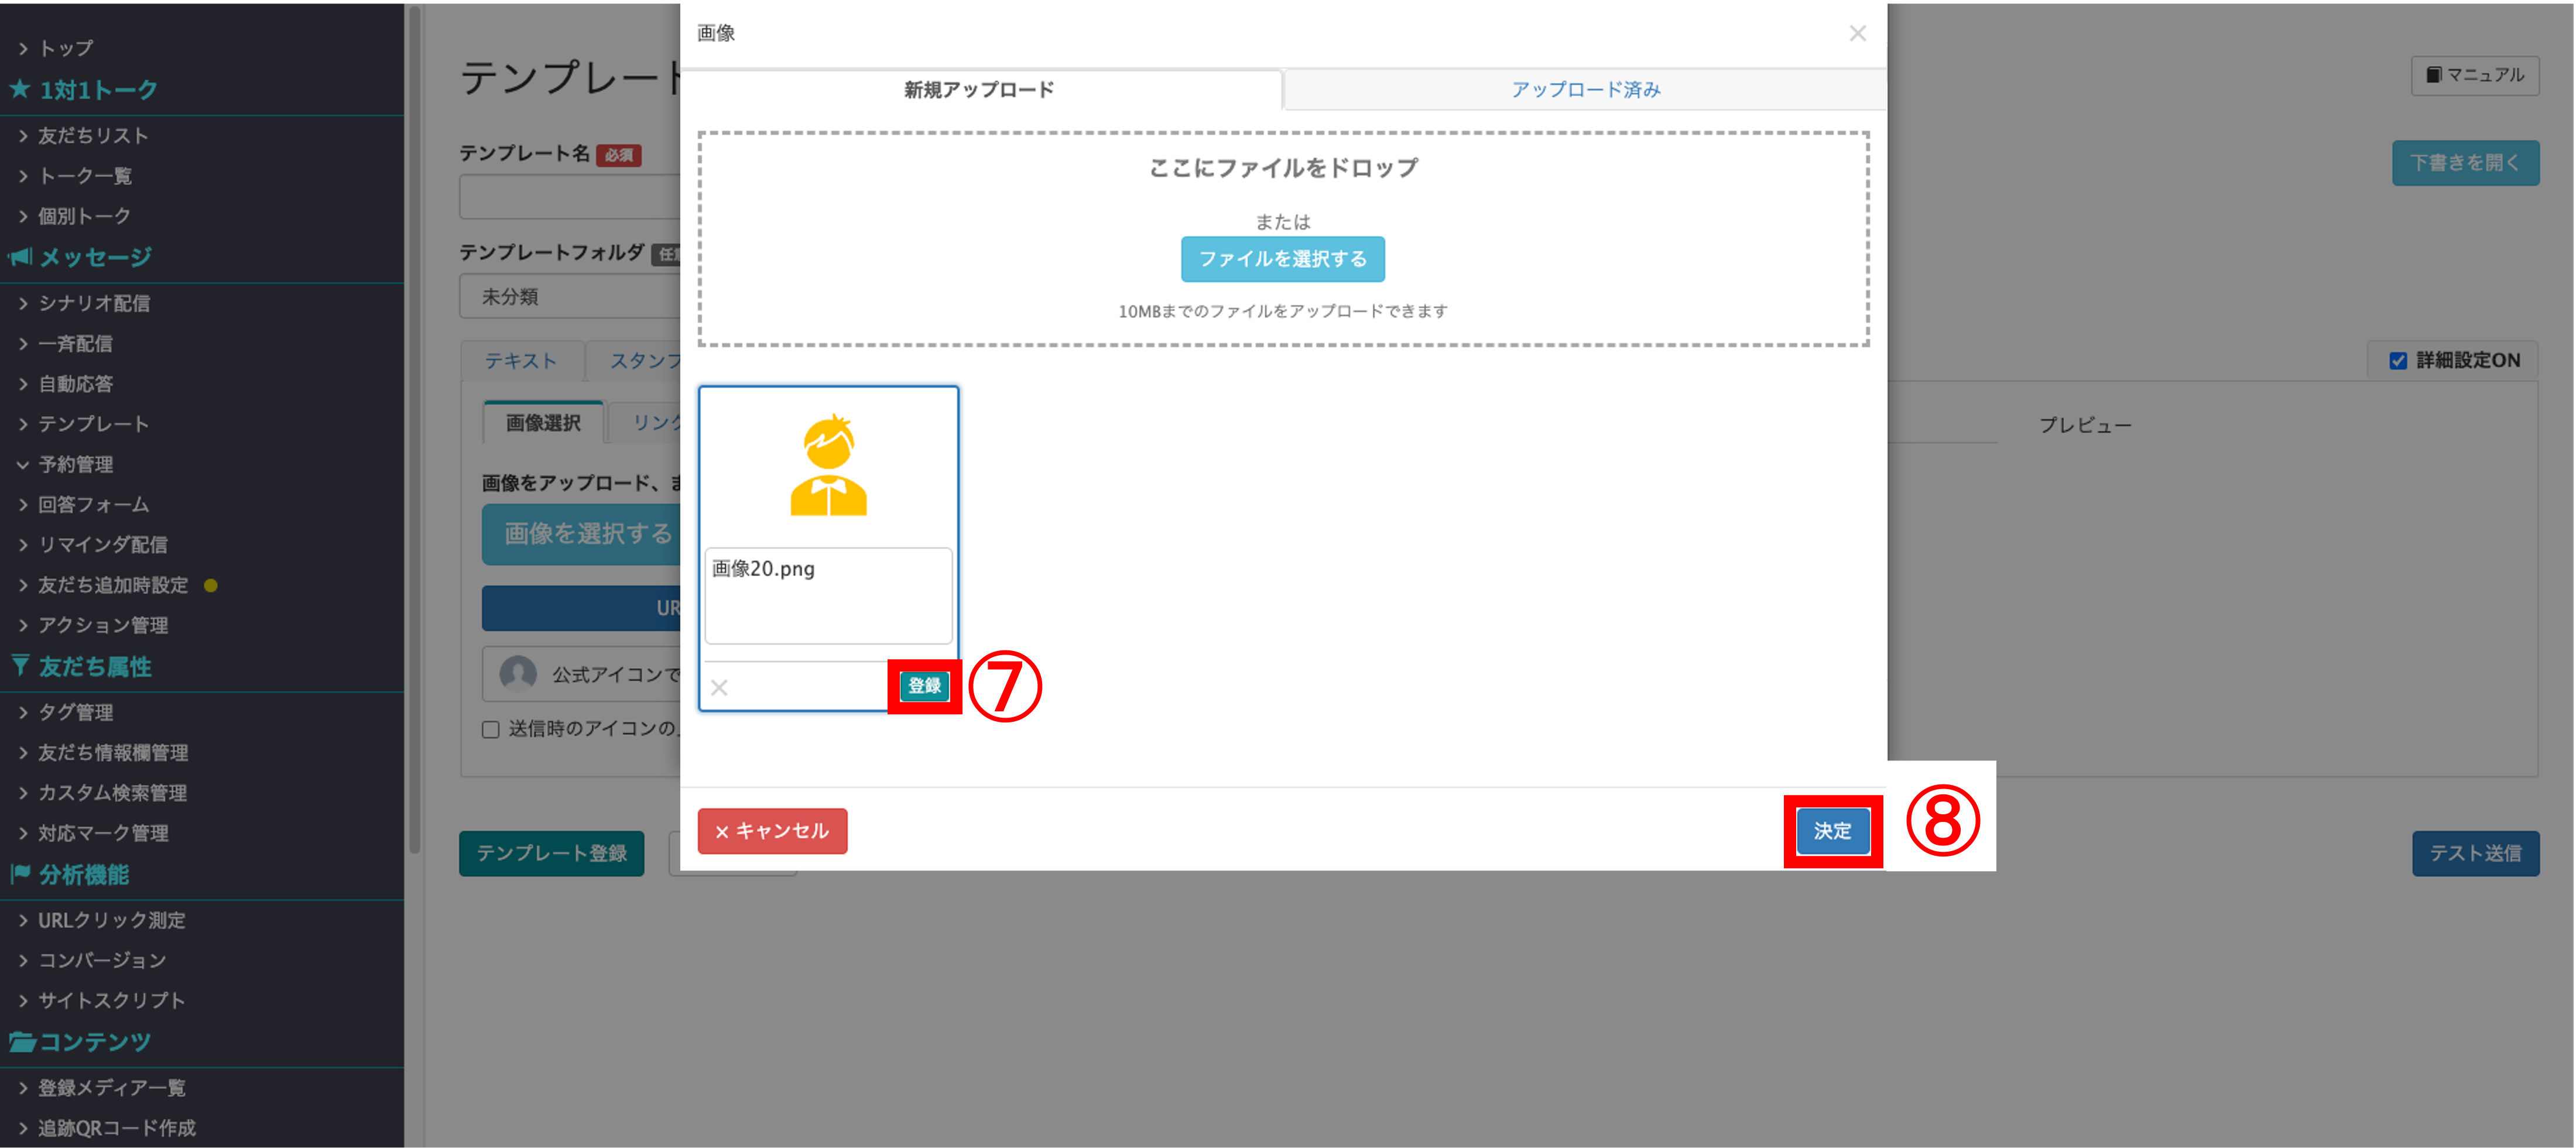Click the partly hidden dark blue URL button
Viewport: 2576px width, 1148px height.
(x=582, y=608)
